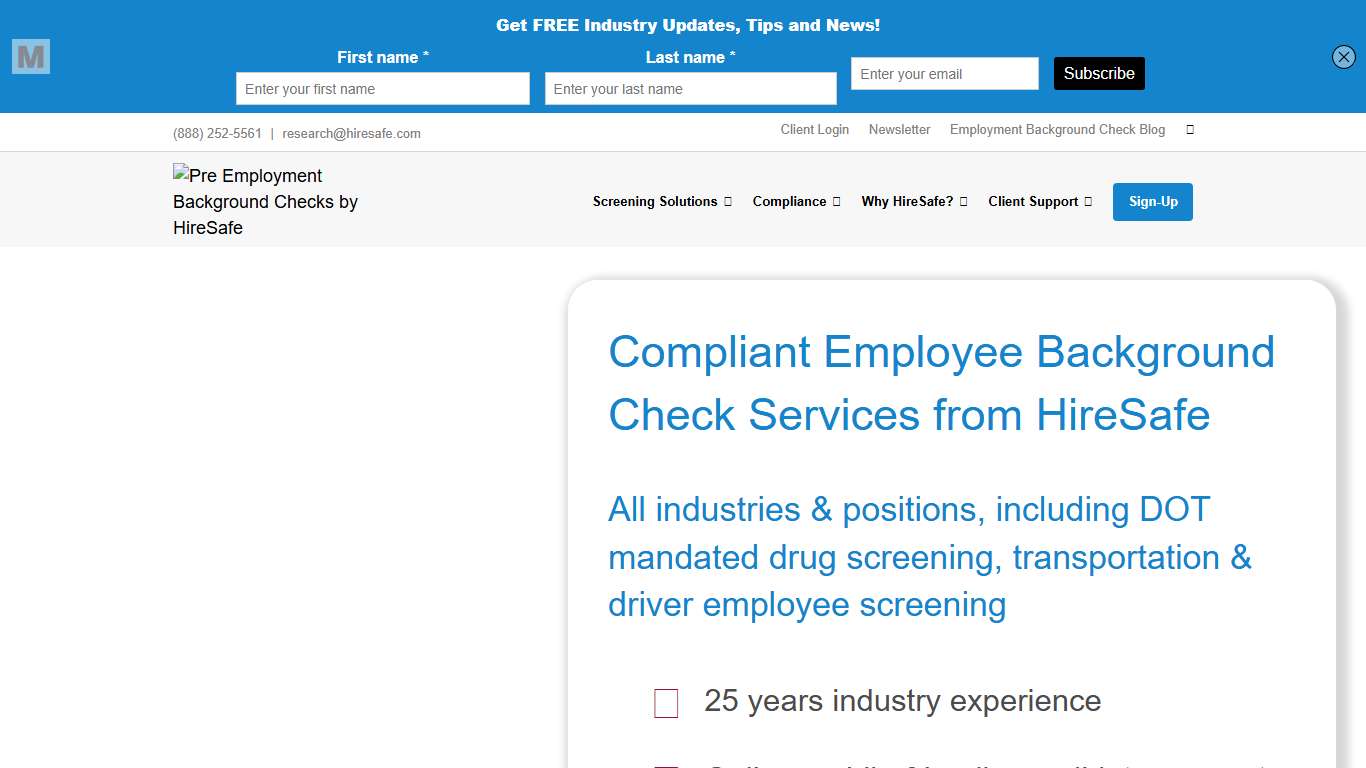Screen dimensions: 1366x768
Task: Open the Compliance dropdown
Action: (790, 201)
